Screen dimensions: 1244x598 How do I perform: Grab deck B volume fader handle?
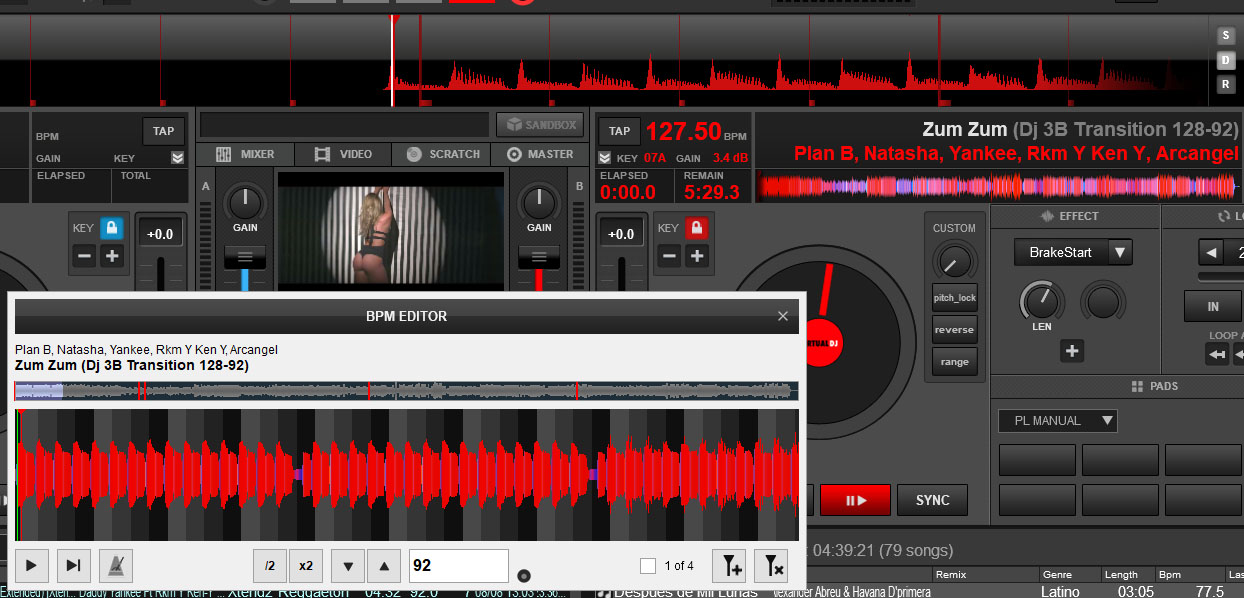[539, 256]
